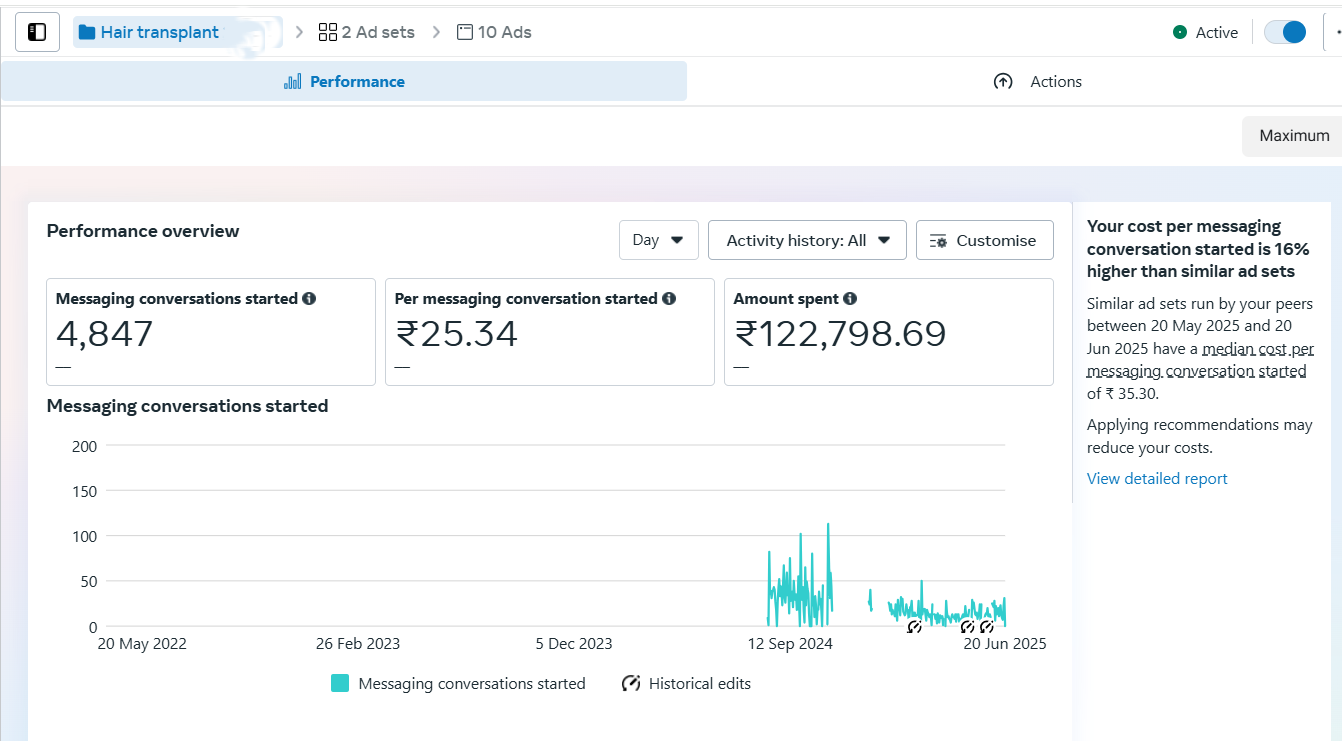Screen dimensions: 1342x741
Task: Click info icon next to Amount spent
Action: (x=850, y=299)
